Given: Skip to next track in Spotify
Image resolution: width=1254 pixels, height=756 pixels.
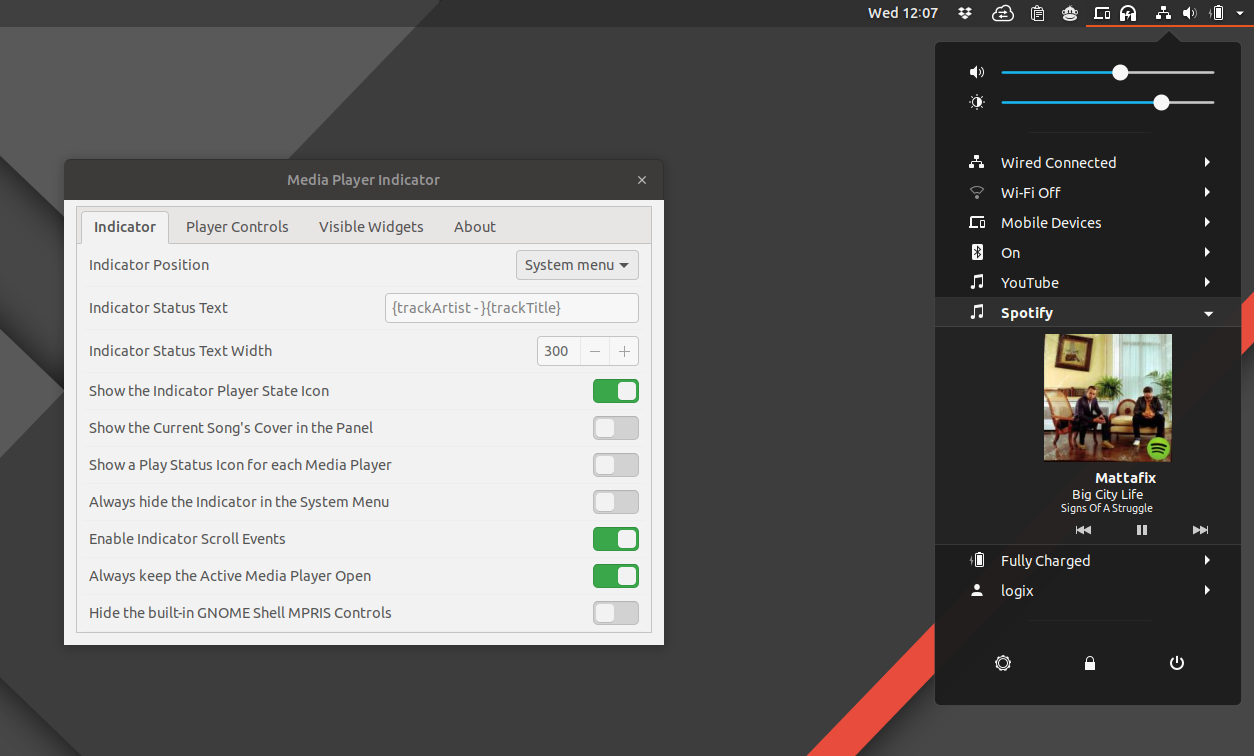Looking at the screenshot, I should coord(1201,530).
